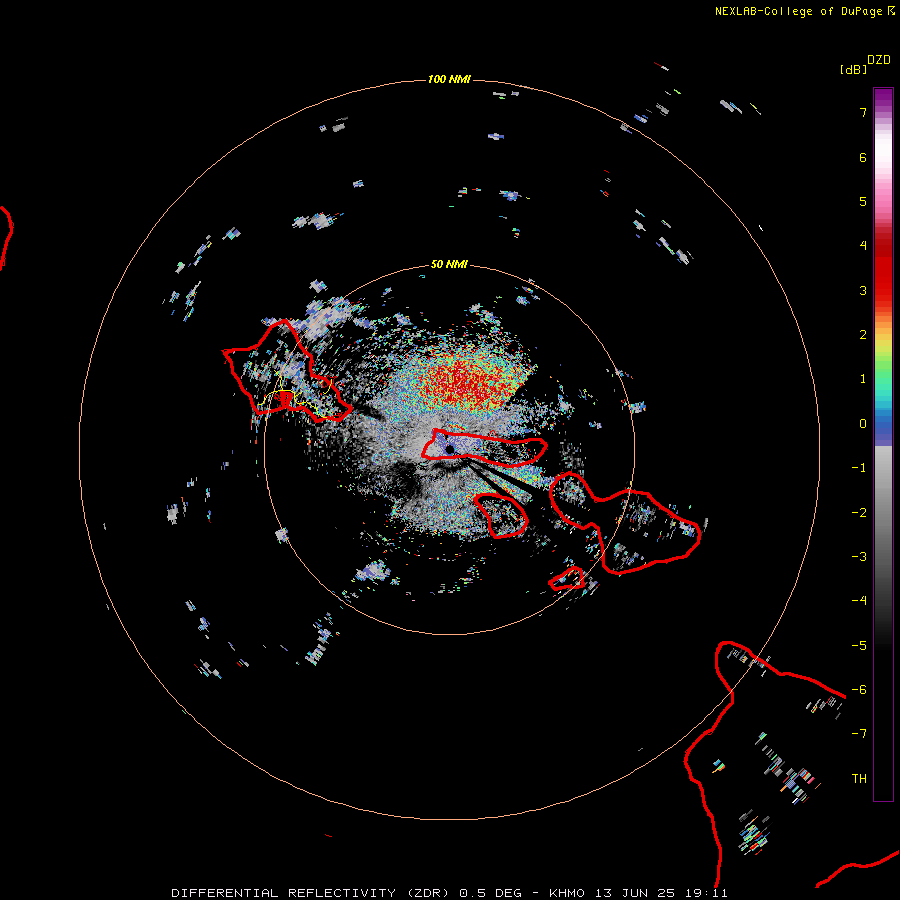Click the "7" value on the color scale

[863, 112]
